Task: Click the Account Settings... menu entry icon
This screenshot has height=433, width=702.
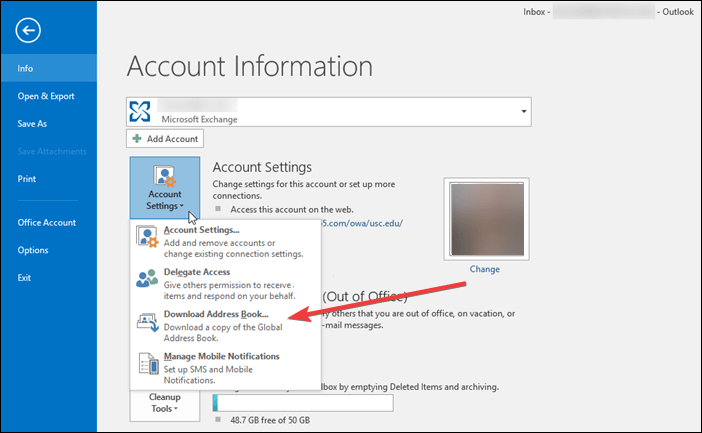Action: [x=147, y=237]
